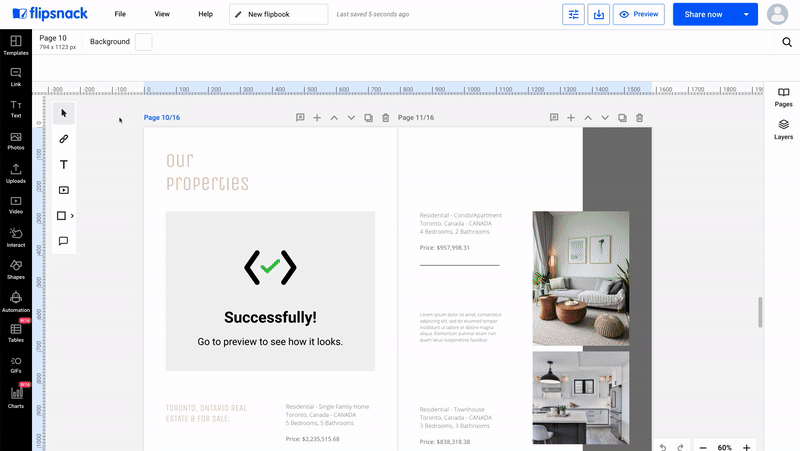Add a note to Page 11
The height and width of the screenshot is (451, 800).
pos(554,118)
